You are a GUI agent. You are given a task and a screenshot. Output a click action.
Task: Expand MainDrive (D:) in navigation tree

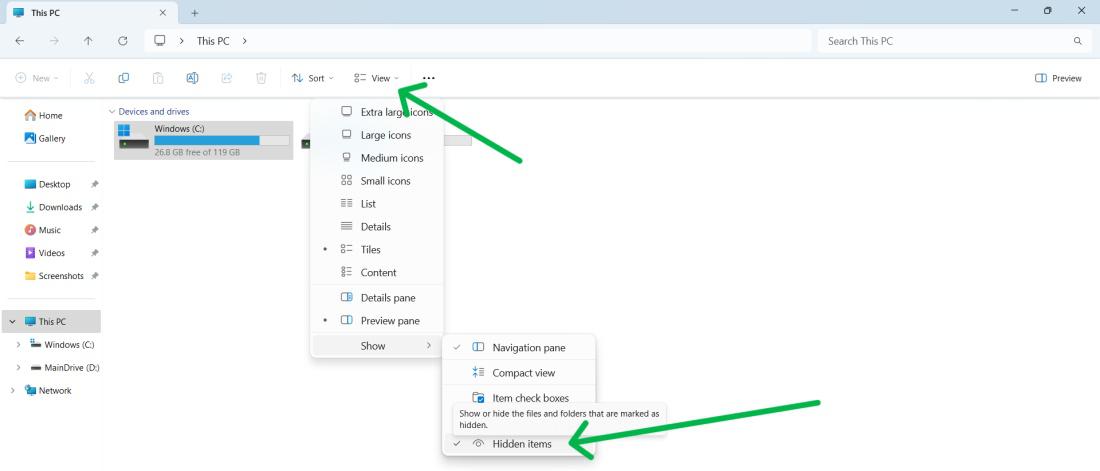(x=18, y=367)
